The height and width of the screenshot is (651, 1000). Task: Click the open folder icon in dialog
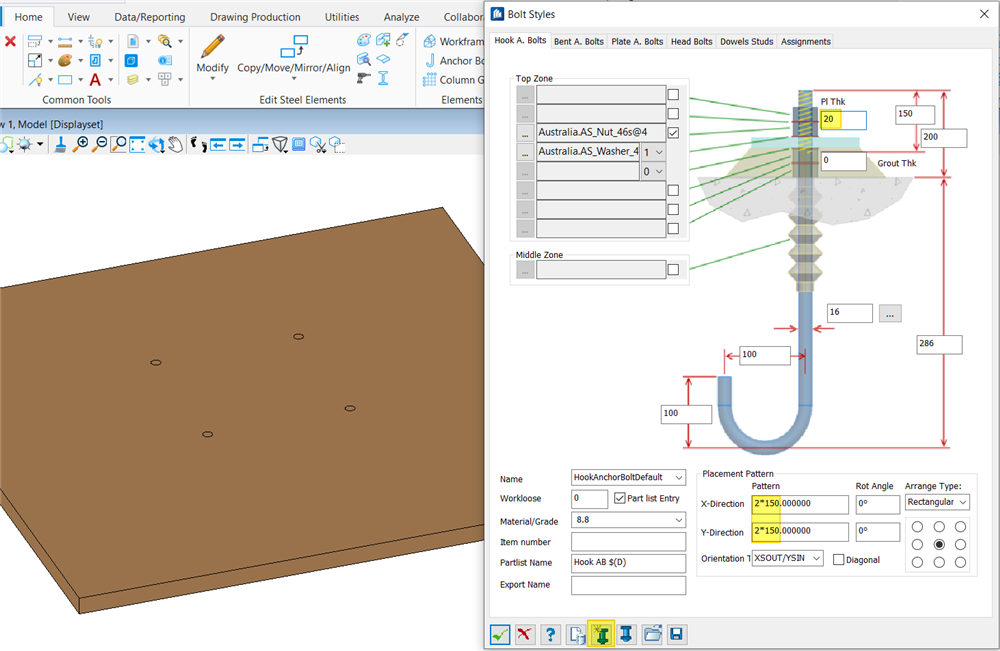click(x=652, y=634)
